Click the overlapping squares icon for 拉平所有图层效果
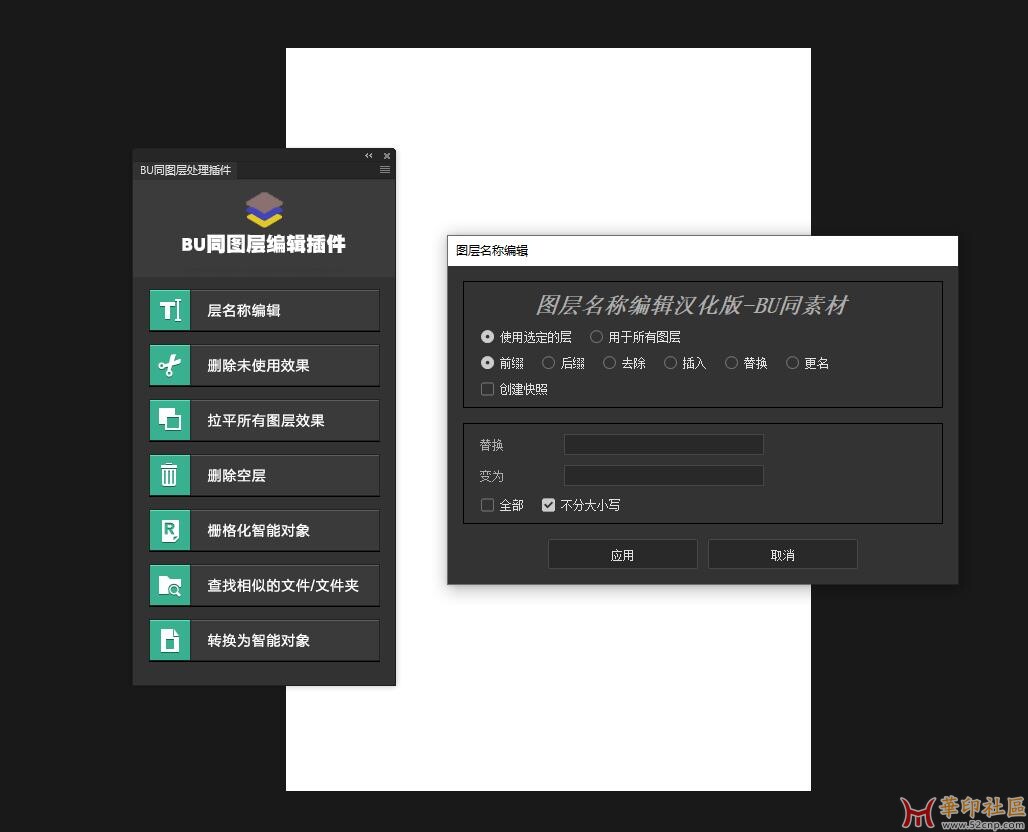 pos(170,420)
